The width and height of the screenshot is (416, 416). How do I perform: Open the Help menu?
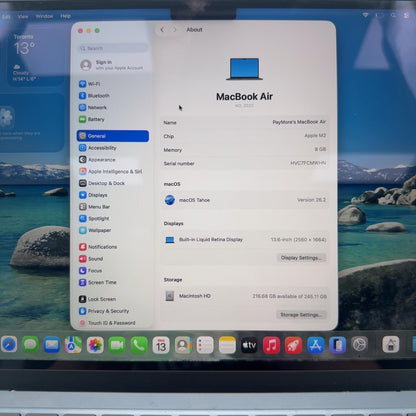[66, 16]
